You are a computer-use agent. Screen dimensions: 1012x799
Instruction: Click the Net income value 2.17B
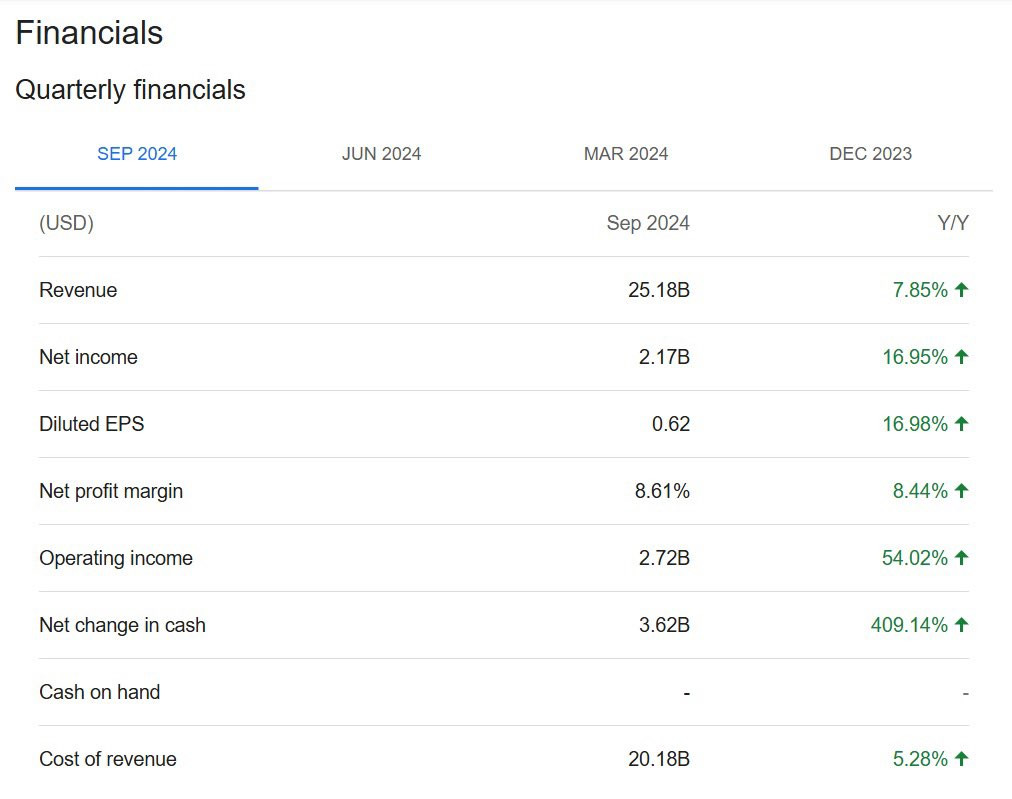[664, 357]
